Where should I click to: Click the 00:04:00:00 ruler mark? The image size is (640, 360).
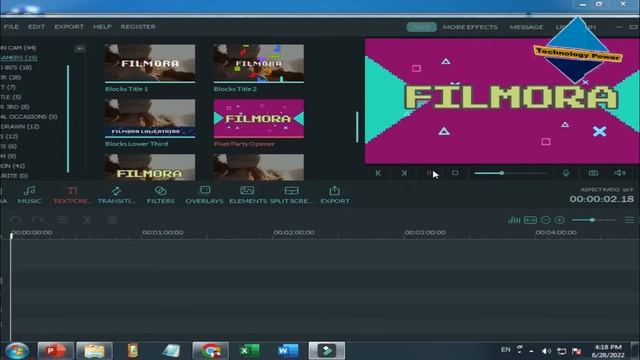pos(556,232)
